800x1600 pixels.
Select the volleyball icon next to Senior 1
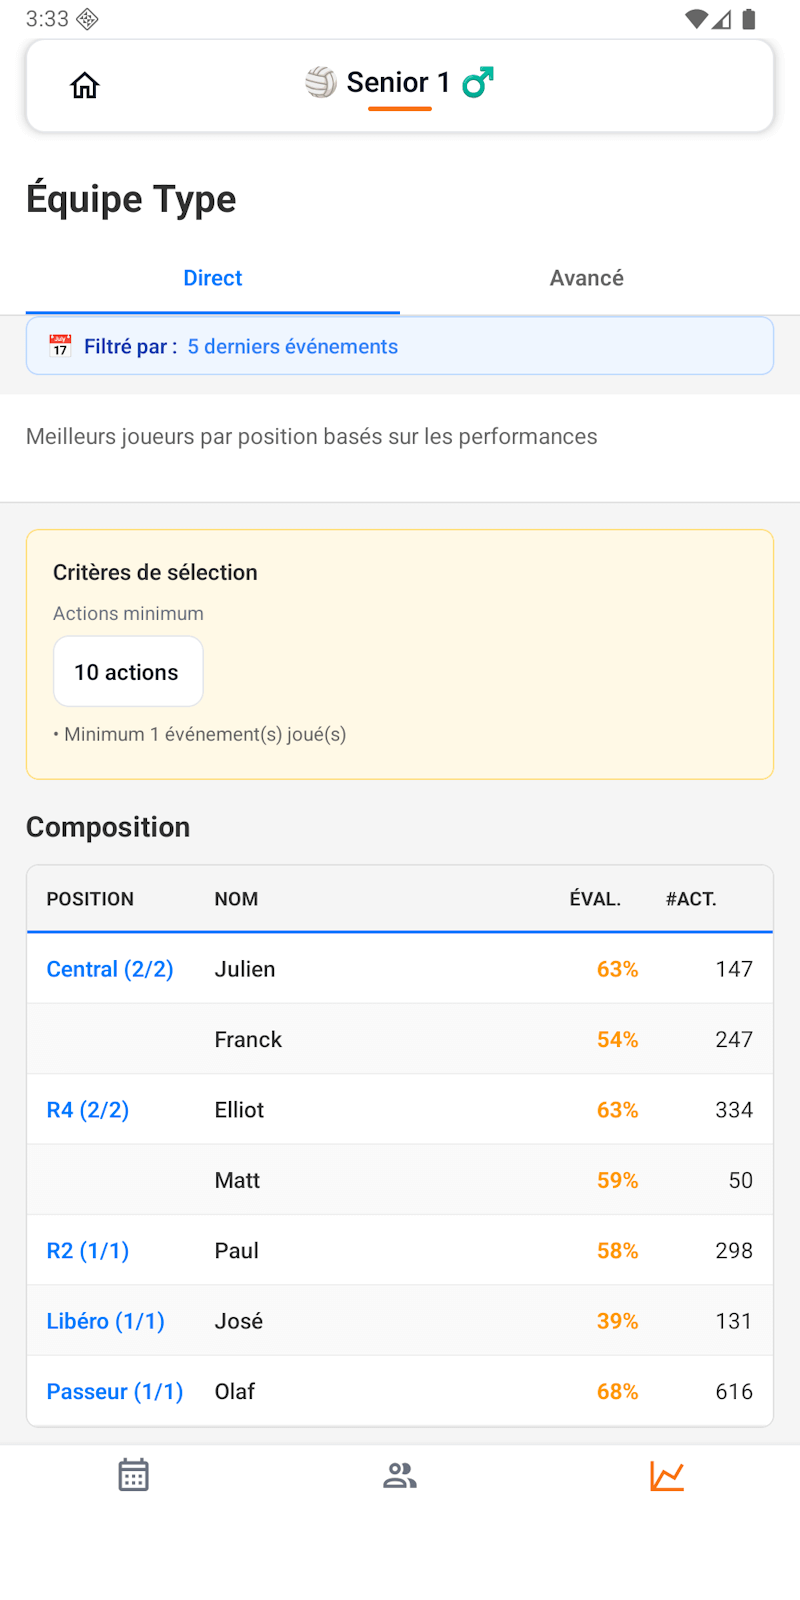click(x=319, y=83)
